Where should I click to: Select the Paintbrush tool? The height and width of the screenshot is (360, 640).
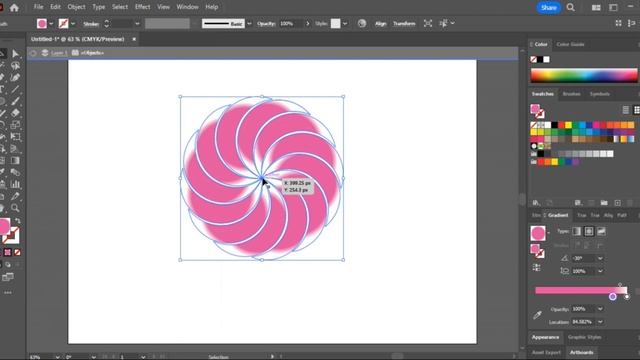pos(16,101)
